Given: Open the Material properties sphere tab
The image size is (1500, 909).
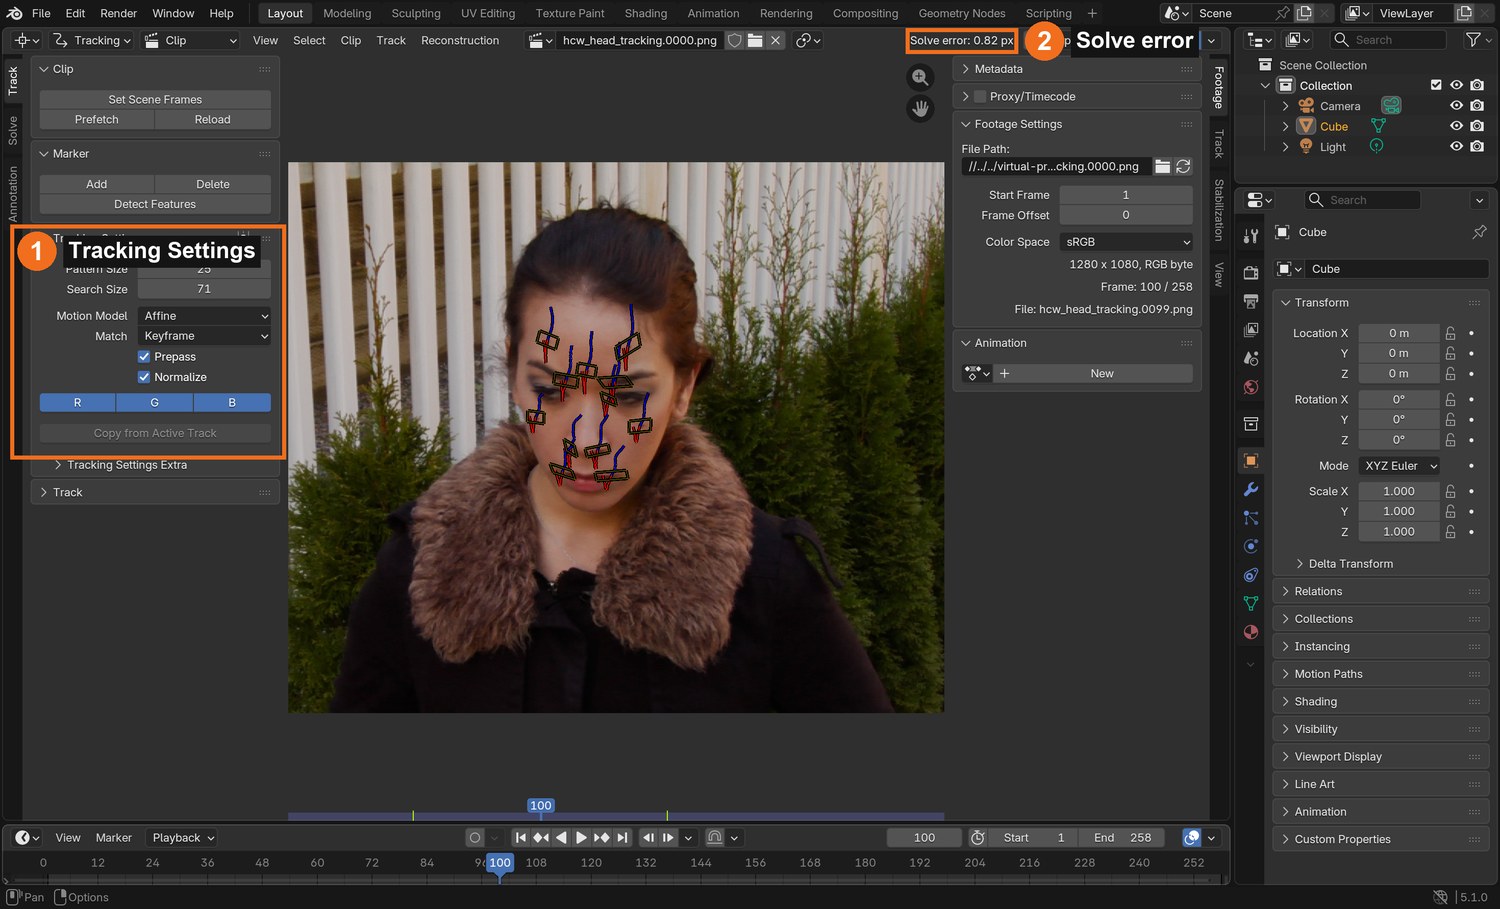Looking at the screenshot, I should pos(1250,632).
